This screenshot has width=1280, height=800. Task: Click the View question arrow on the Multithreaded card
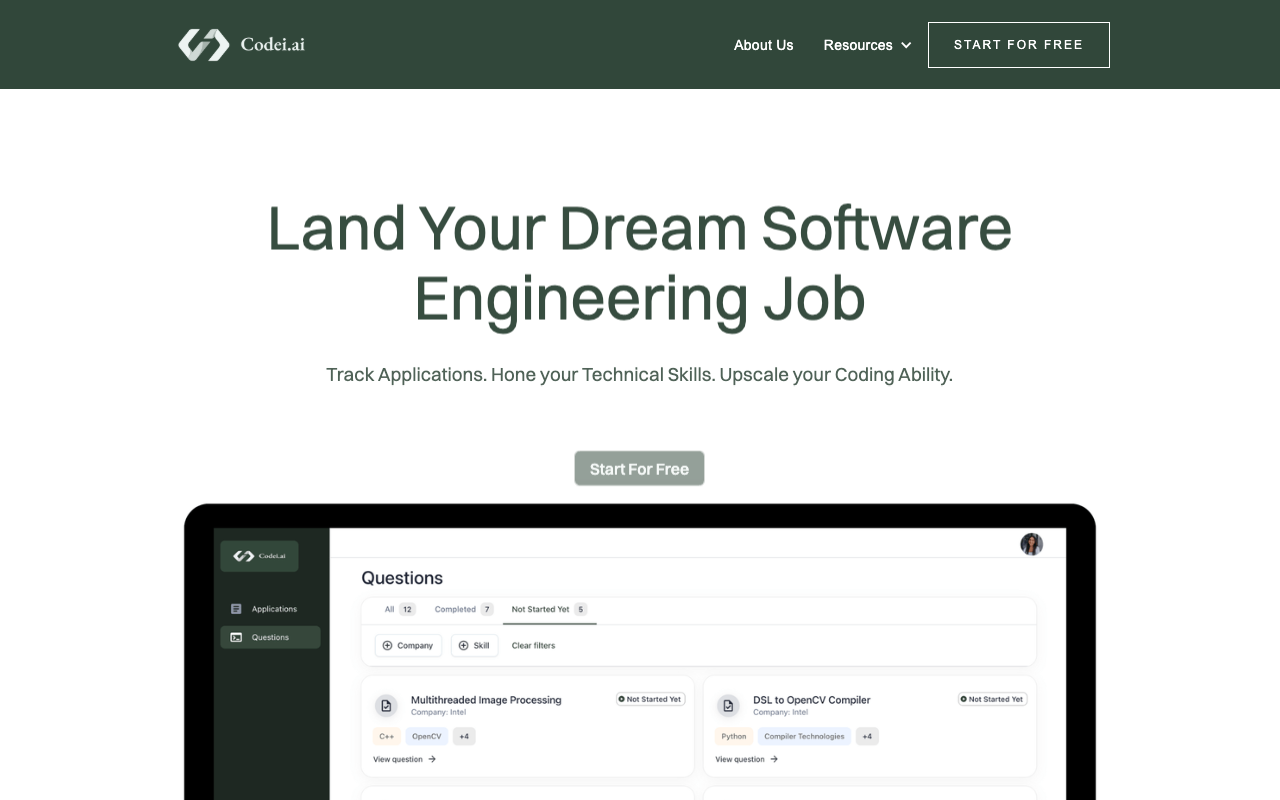pos(432,759)
